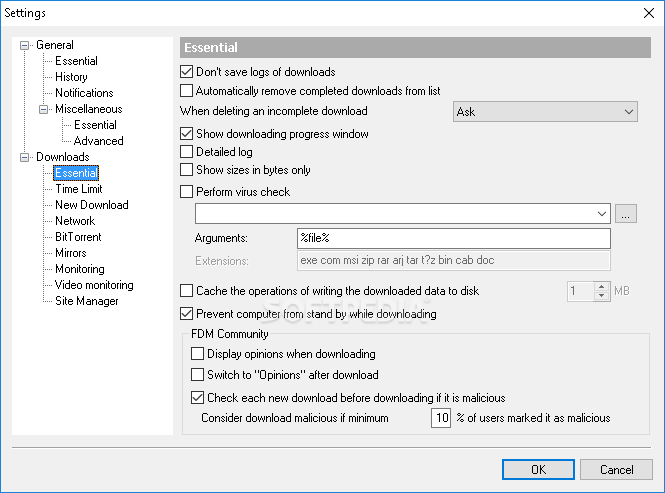Open the Time Limit page
Screen dimensions: 665x493
[x=79, y=189]
